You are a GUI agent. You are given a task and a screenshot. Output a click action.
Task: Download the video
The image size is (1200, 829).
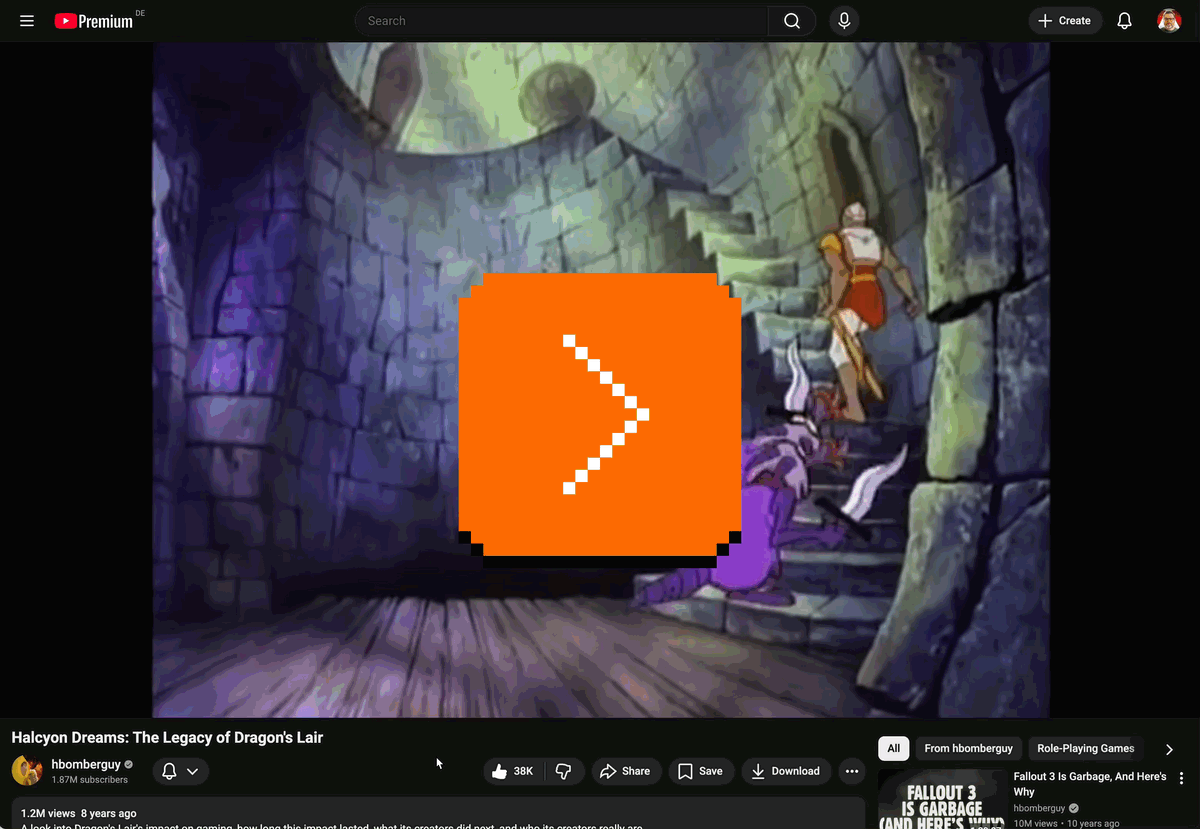click(x=786, y=771)
